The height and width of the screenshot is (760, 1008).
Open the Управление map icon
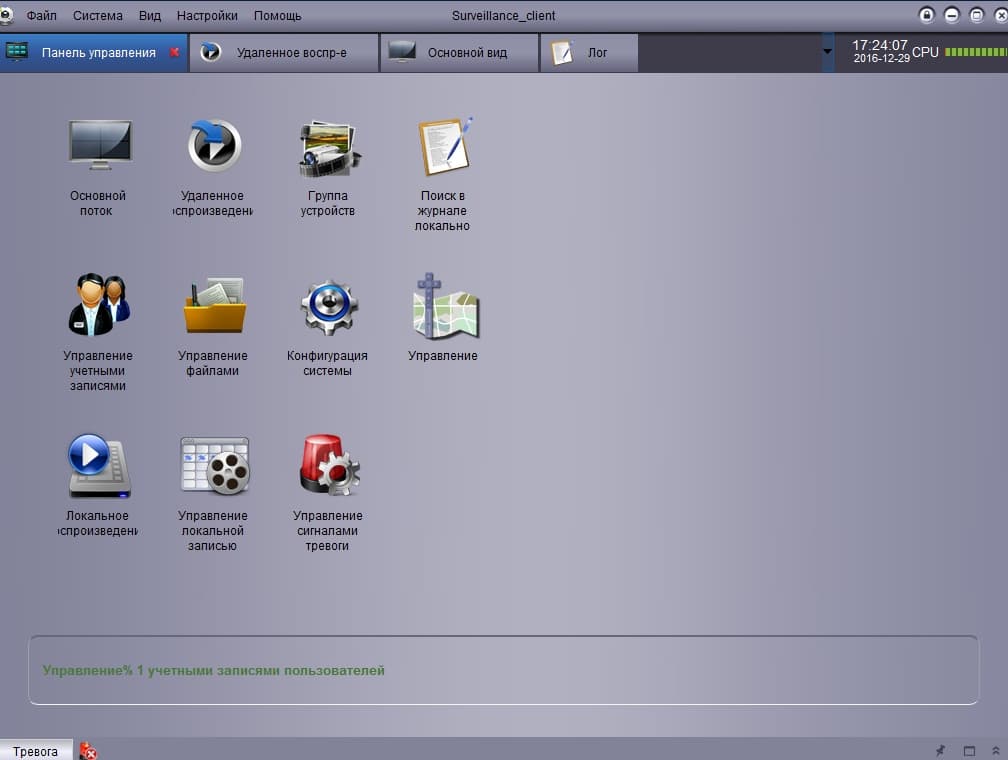point(446,306)
